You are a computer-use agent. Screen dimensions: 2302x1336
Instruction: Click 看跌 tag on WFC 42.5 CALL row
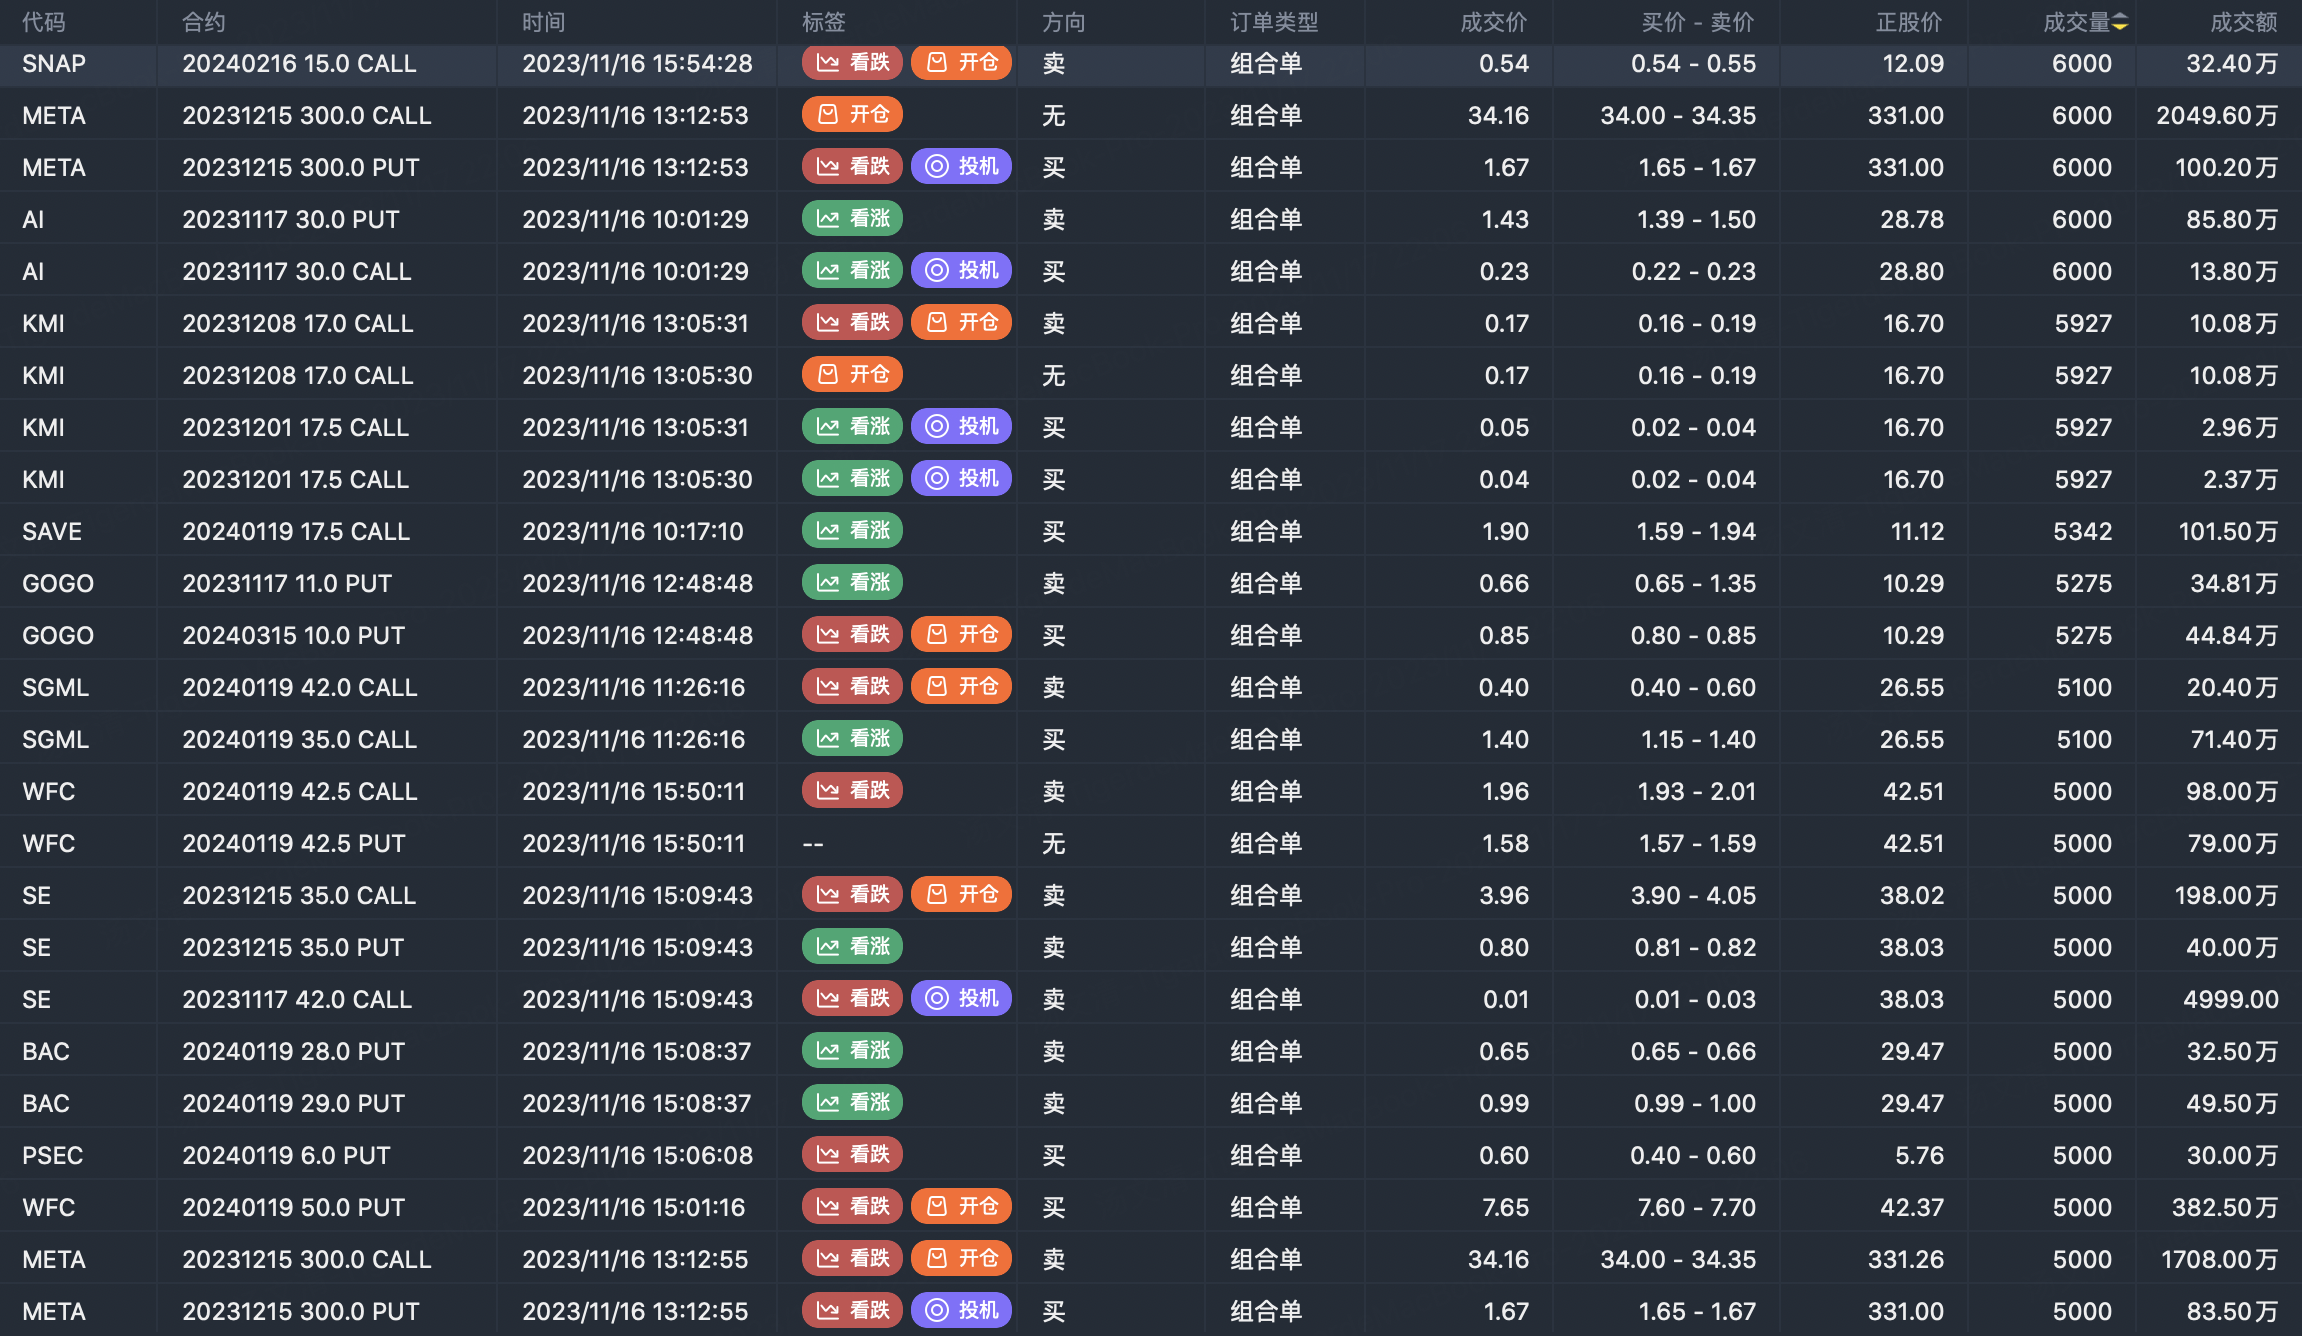(x=852, y=791)
